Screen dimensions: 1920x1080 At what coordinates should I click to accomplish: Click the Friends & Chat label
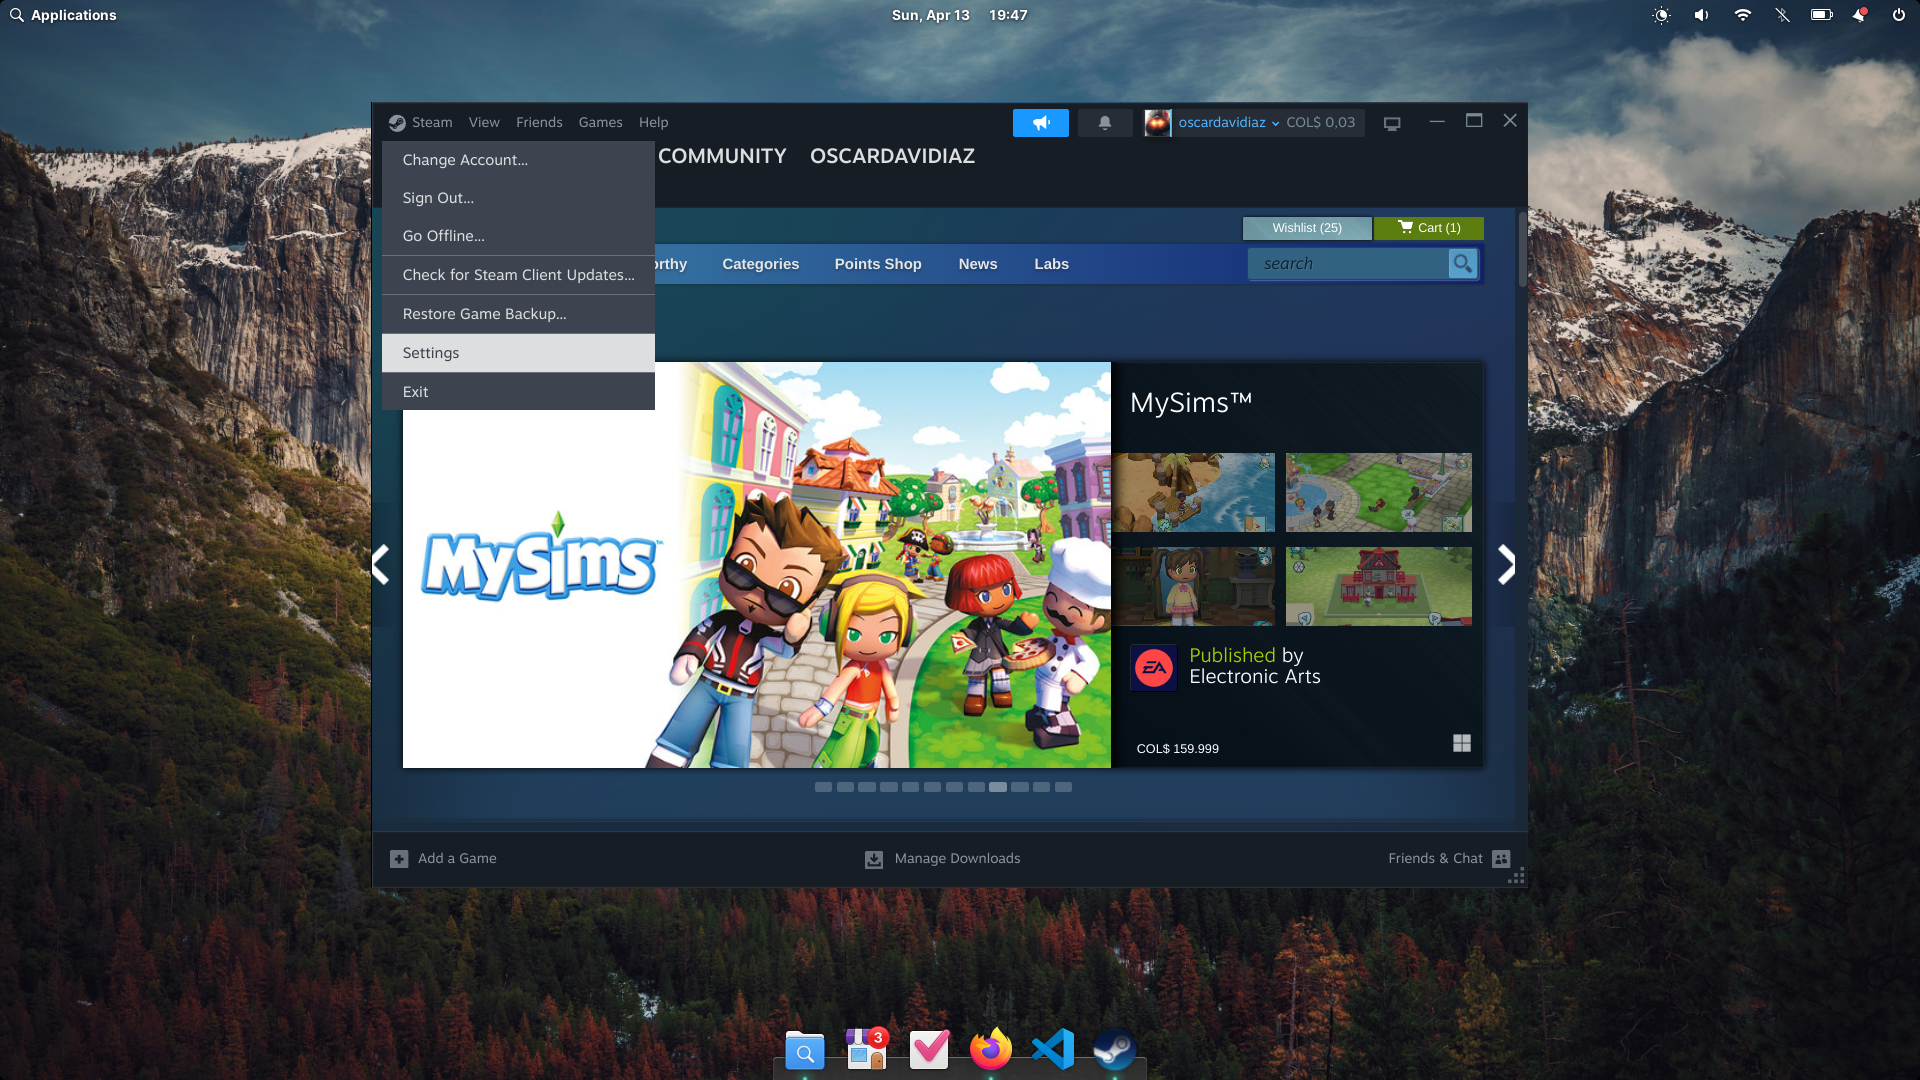click(1435, 859)
